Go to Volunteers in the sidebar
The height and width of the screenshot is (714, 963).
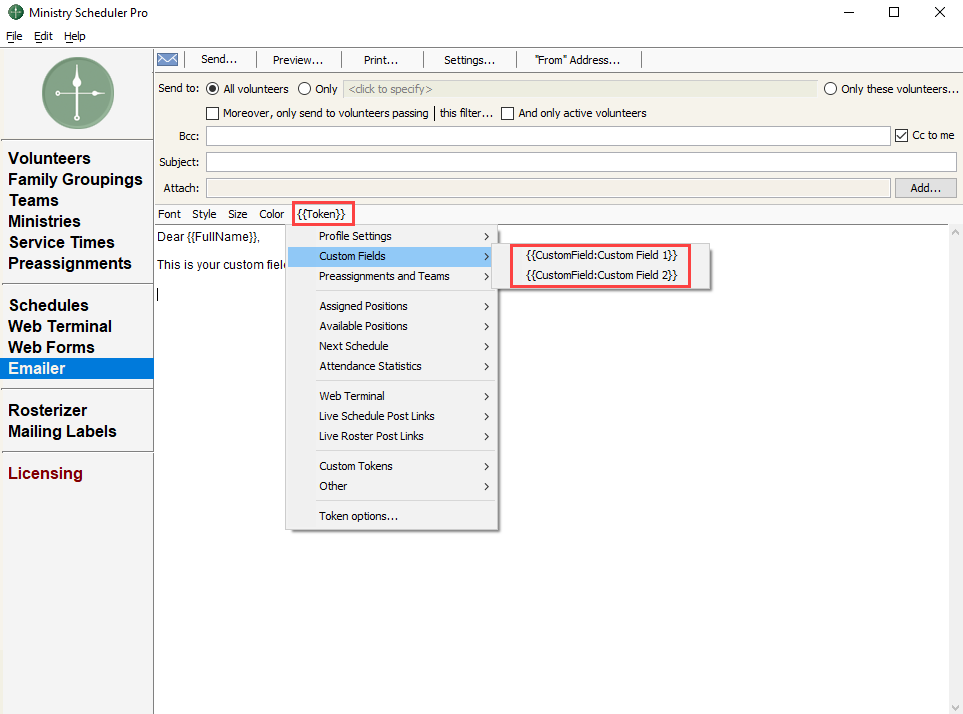[x=49, y=158]
